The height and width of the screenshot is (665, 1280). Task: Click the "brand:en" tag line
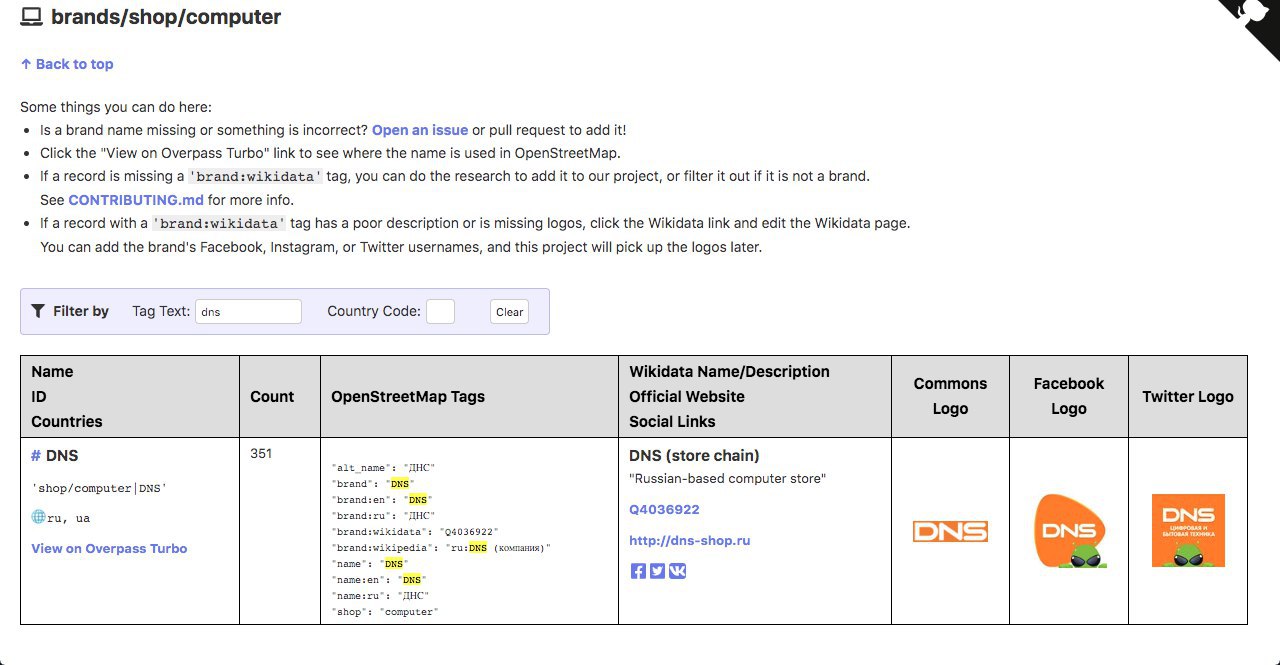click(381, 499)
